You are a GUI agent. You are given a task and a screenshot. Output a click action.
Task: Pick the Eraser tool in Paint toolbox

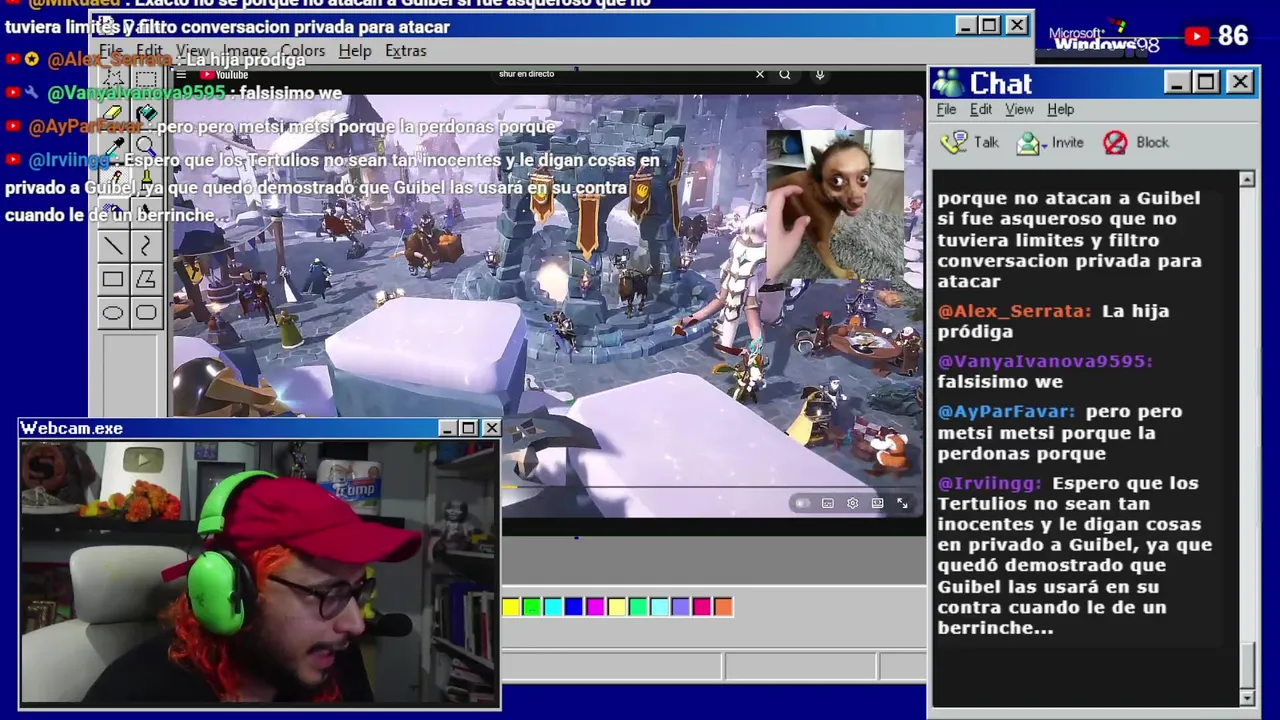point(113,113)
